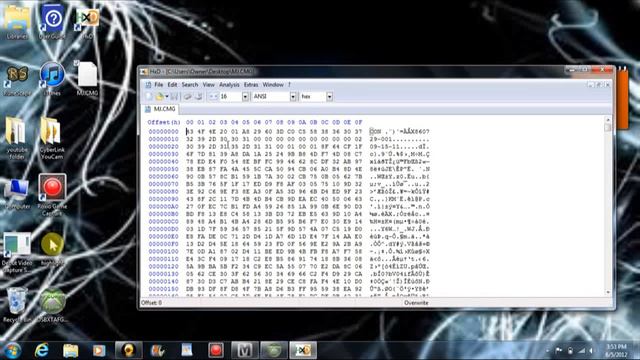Image resolution: width=640 pixels, height=360 pixels.
Task: Click scrollbar up arrow in hex view
Action: 608,120
